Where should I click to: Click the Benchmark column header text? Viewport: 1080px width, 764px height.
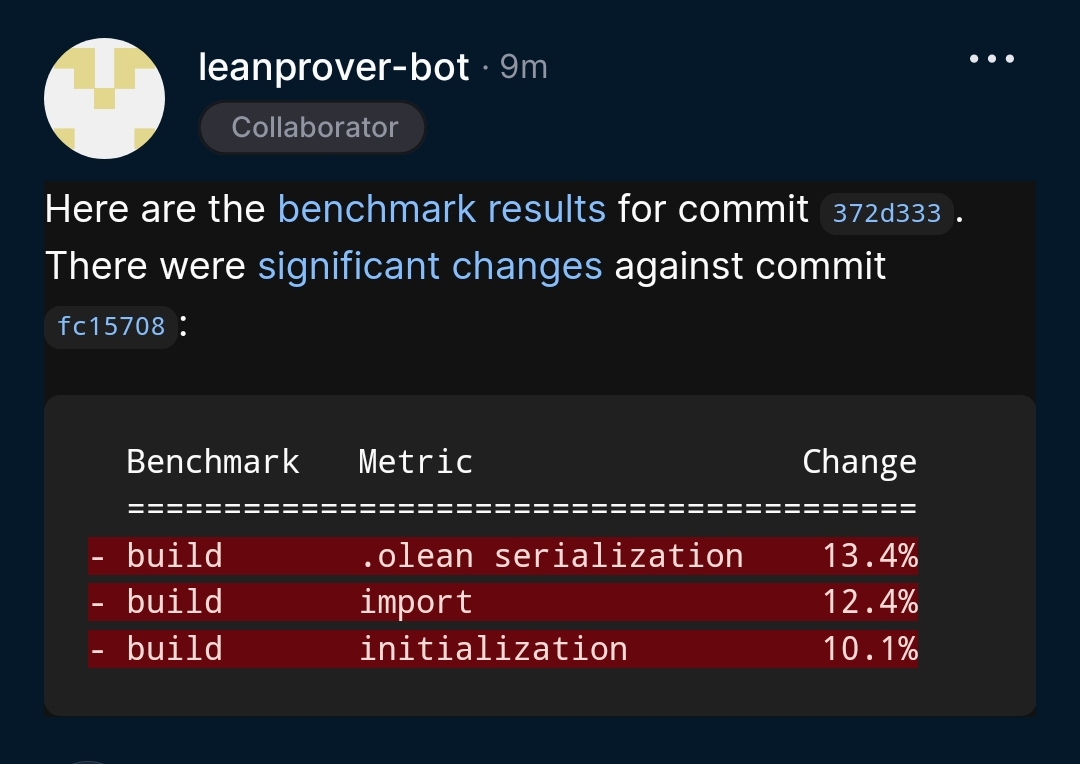coord(213,462)
